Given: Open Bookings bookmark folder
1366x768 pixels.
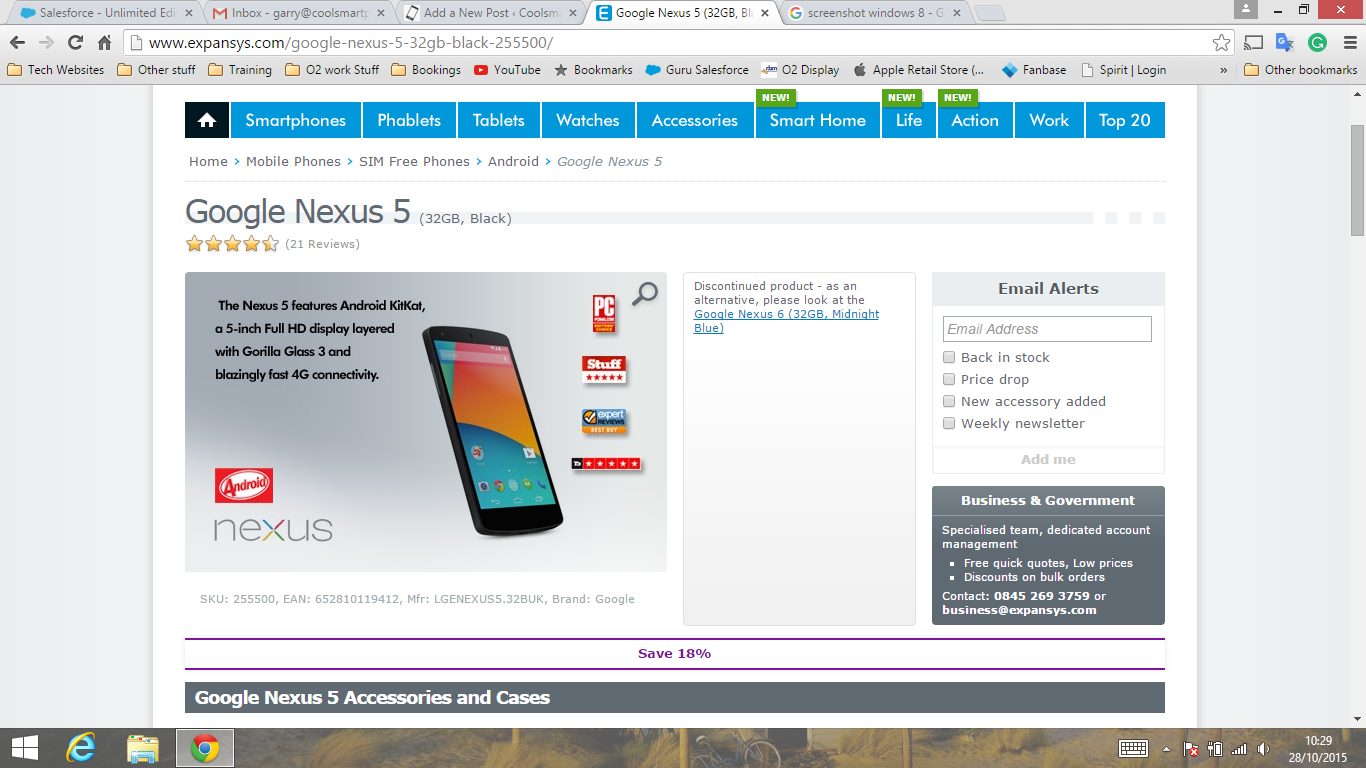Looking at the screenshot, I should [x=426, y=70].
